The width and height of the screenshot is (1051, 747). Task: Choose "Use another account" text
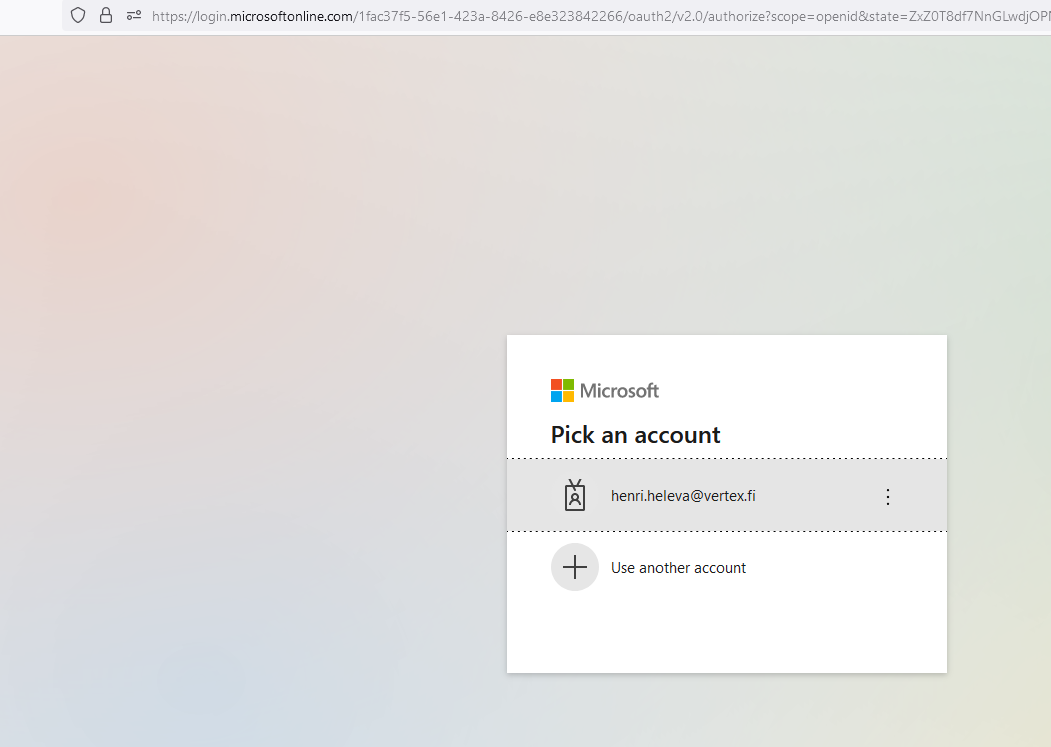tap(678, 568)
